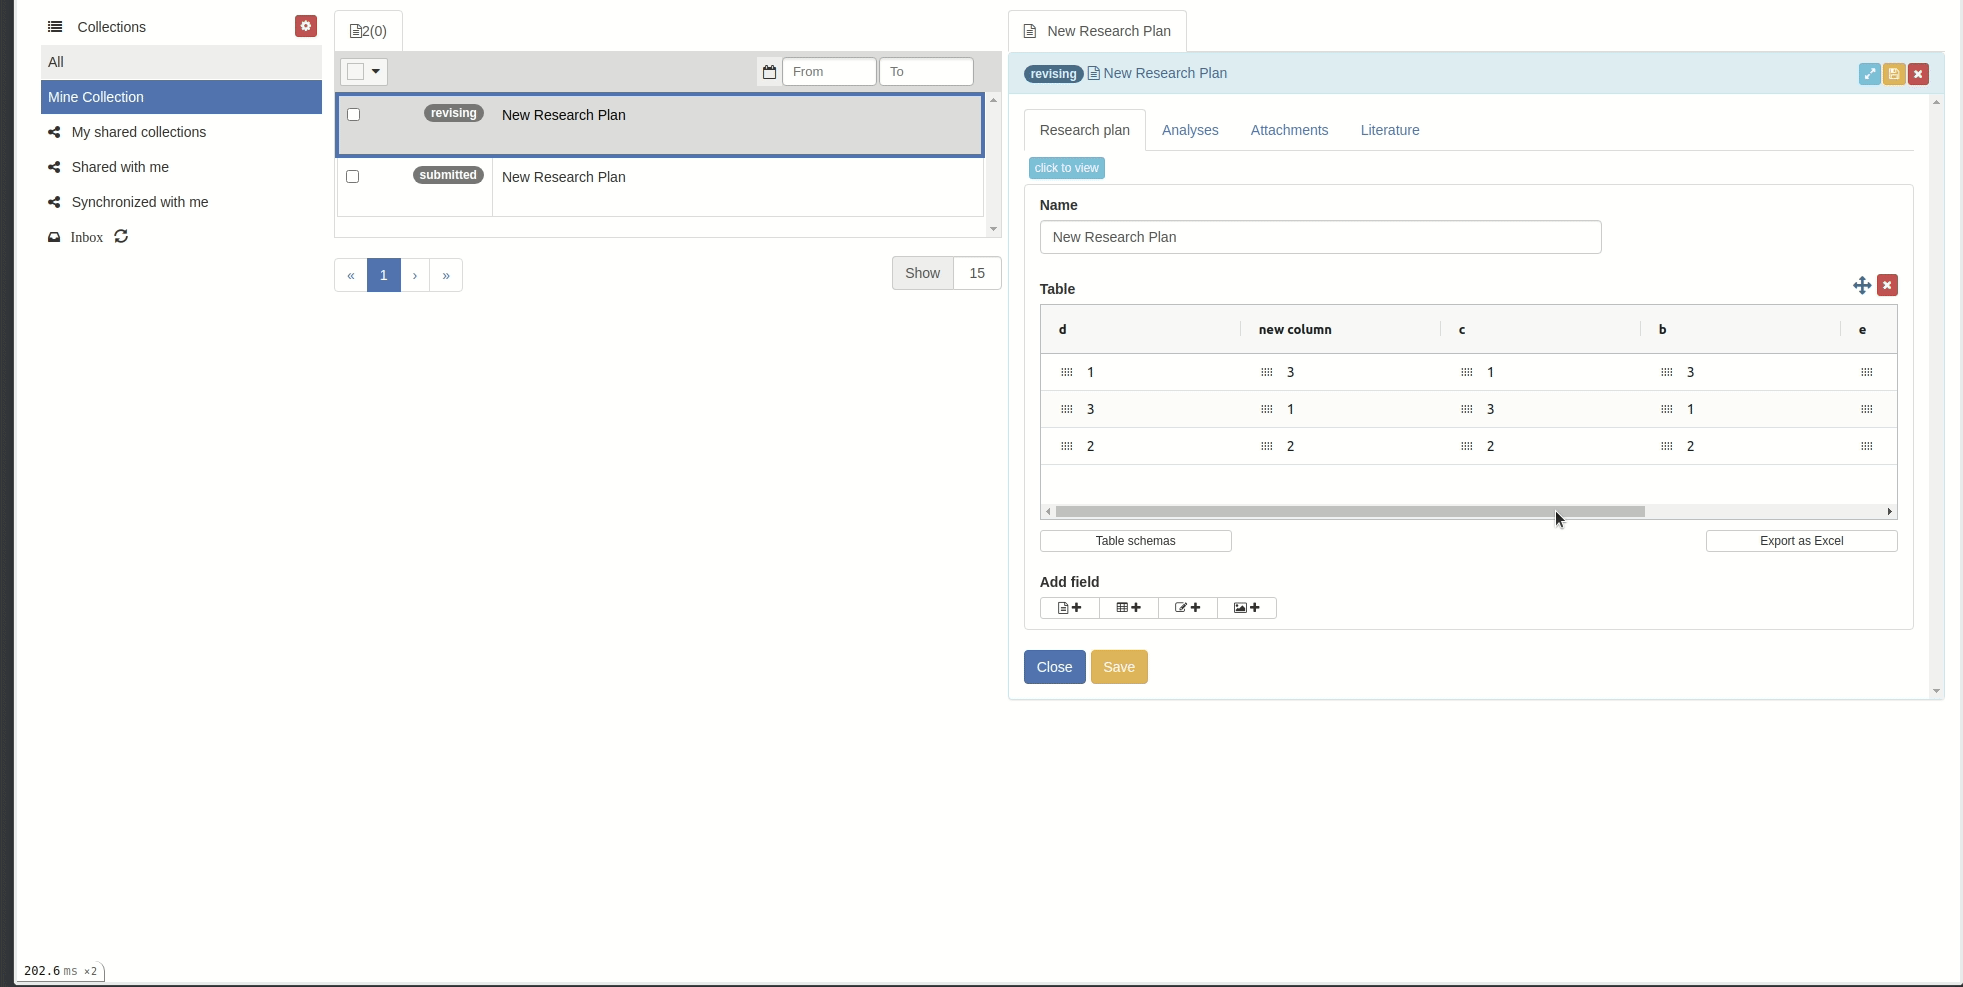
Task: Refresh the Inbox with sync icon
Action: (121, 237)
